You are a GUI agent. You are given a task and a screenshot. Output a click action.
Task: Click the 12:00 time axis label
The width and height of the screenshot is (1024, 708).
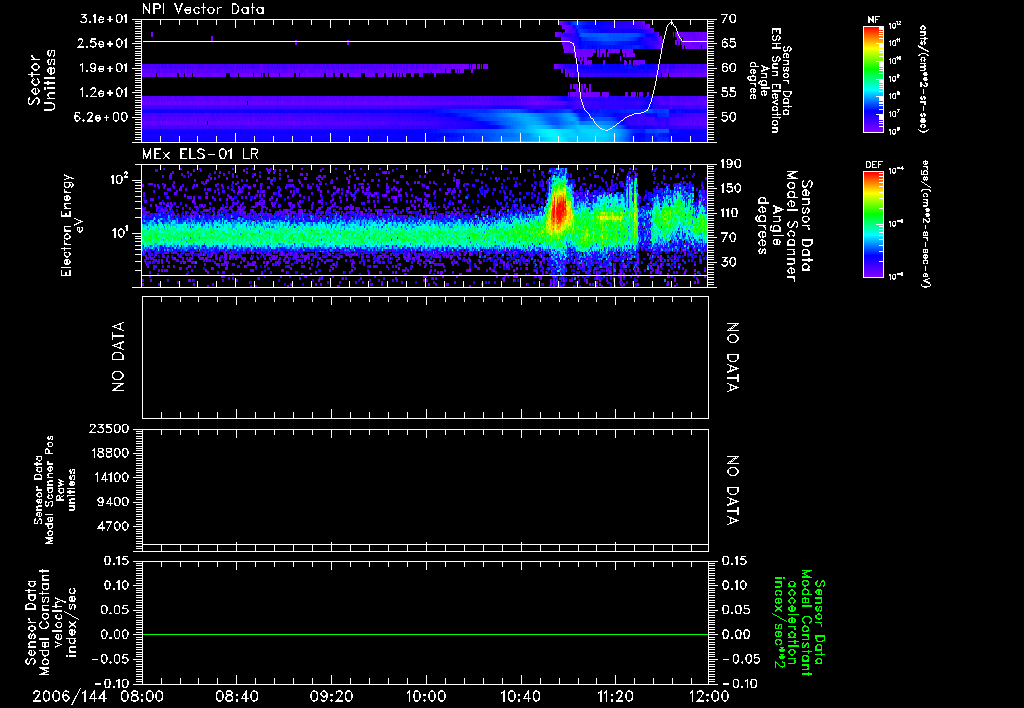(710, 695)
